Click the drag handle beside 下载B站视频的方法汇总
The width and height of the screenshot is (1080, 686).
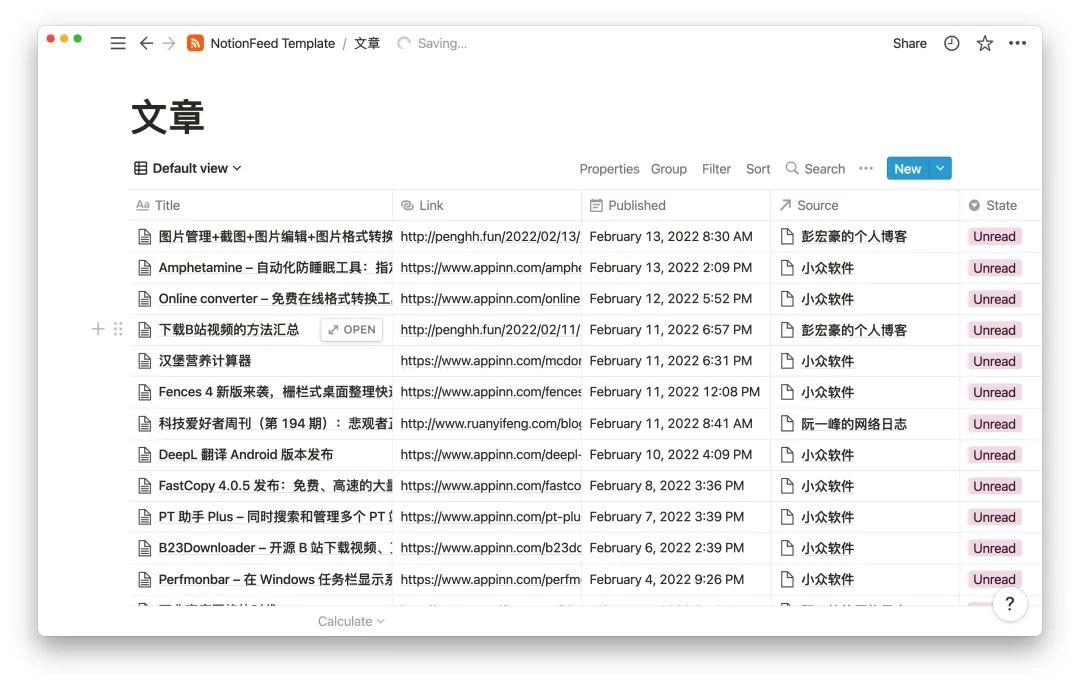[117, 328]
